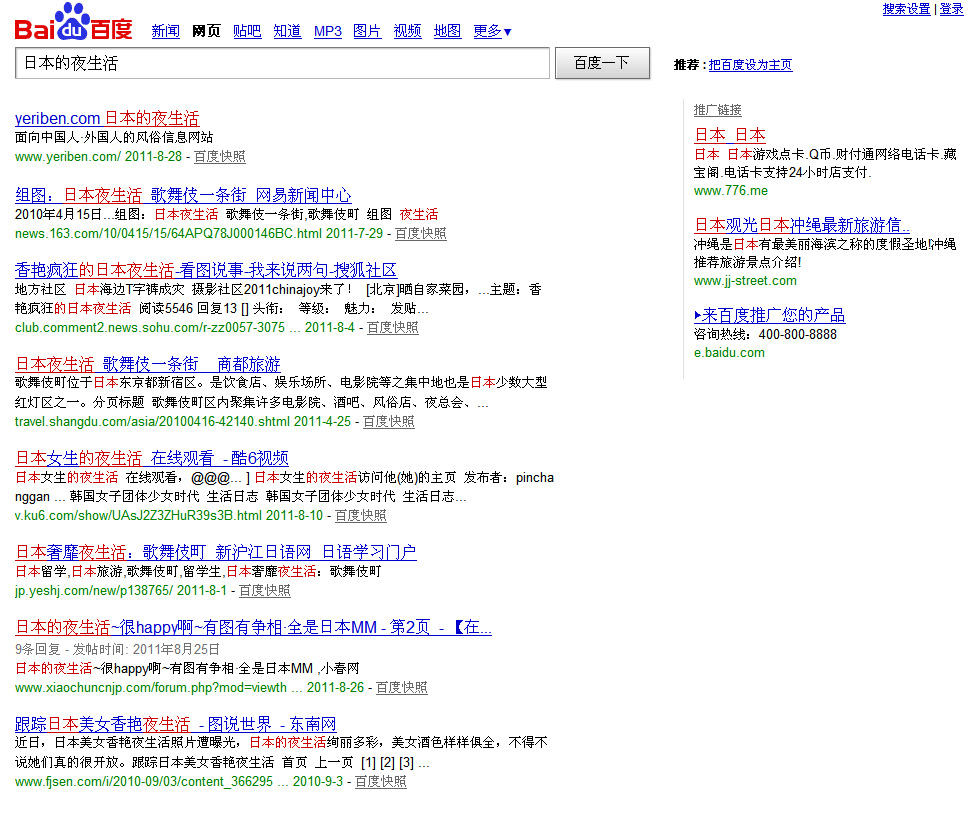
Task: Open the 新闻 news tab
Action: pos(166,31)
